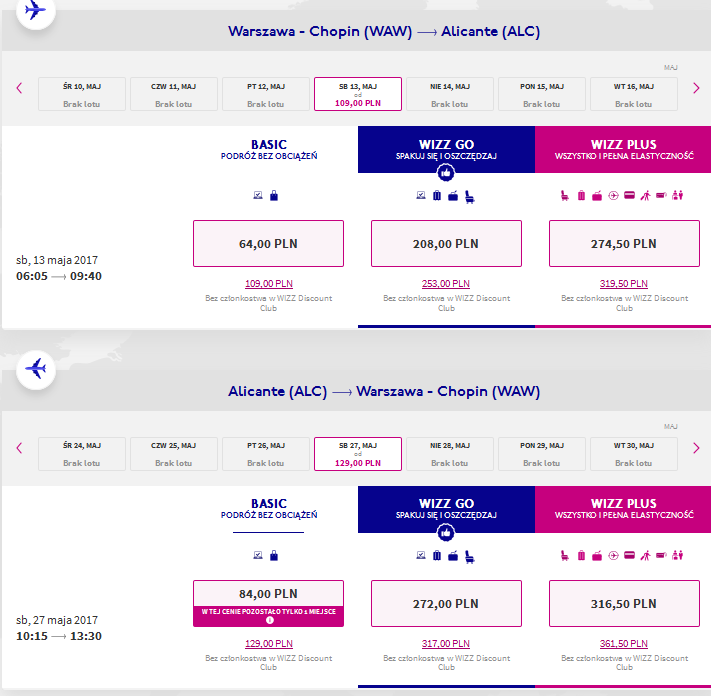Select outbound date tab WT 16, MAJ

[x=633, y=94]
